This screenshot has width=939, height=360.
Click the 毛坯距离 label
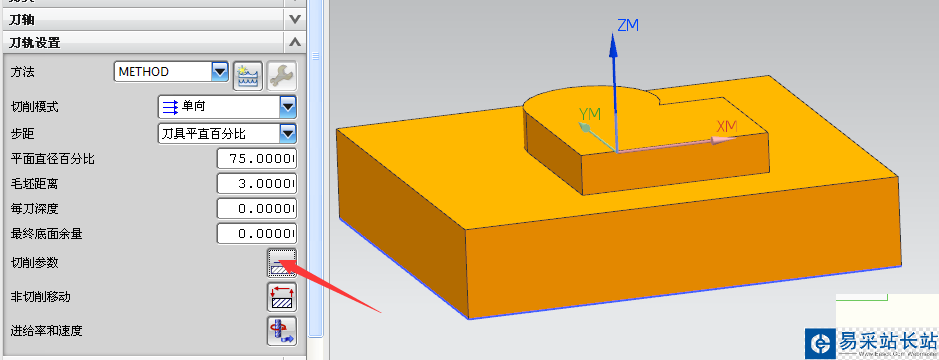[35, 184]
